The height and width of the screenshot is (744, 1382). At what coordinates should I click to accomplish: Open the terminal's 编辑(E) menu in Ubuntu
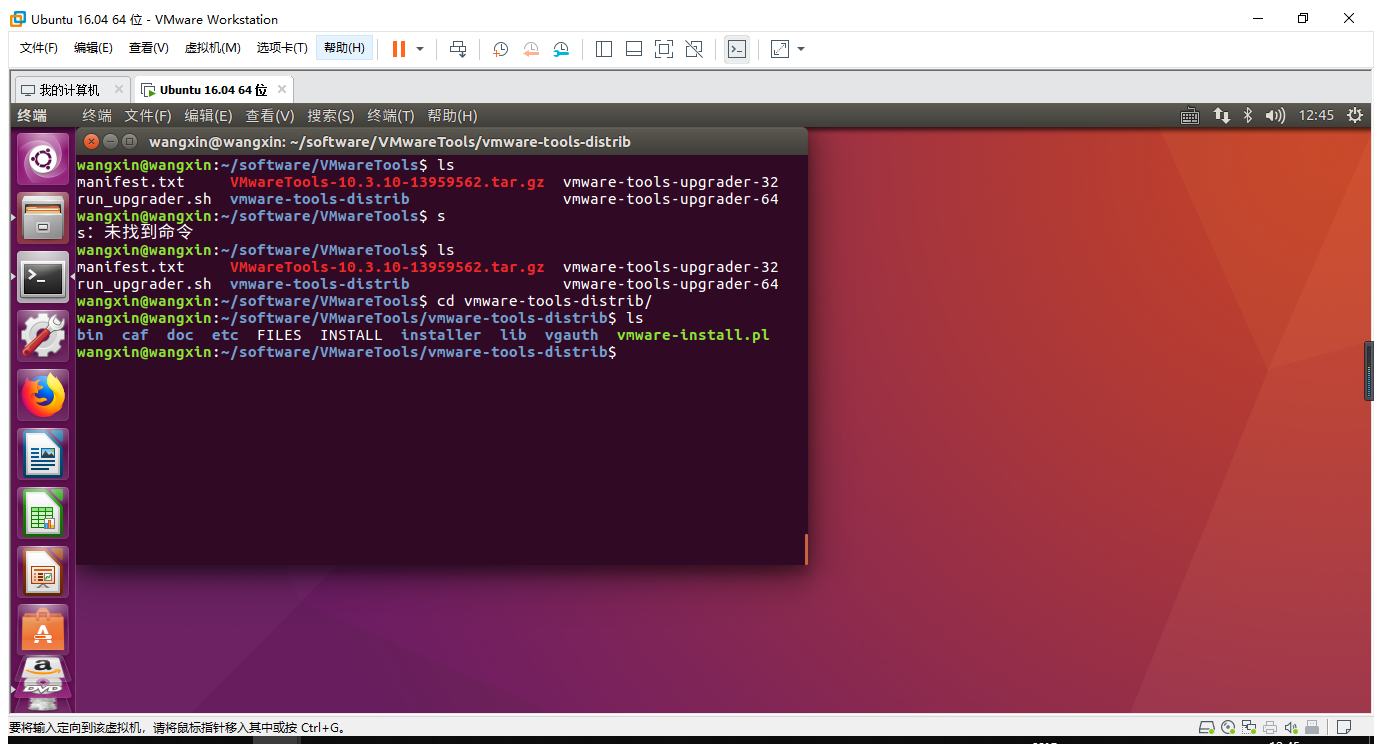click(x=208, y=116)
